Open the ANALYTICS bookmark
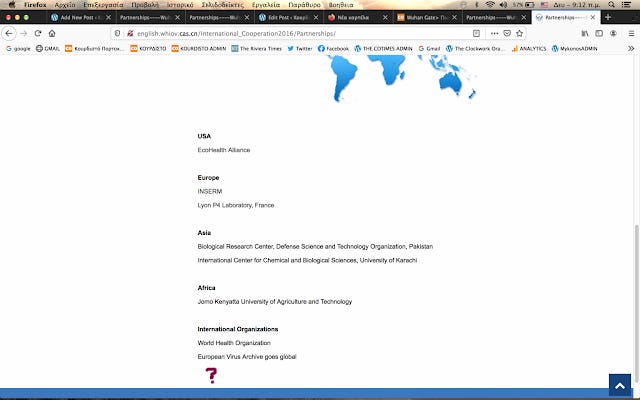640x400 pixels. pos(529,49)
